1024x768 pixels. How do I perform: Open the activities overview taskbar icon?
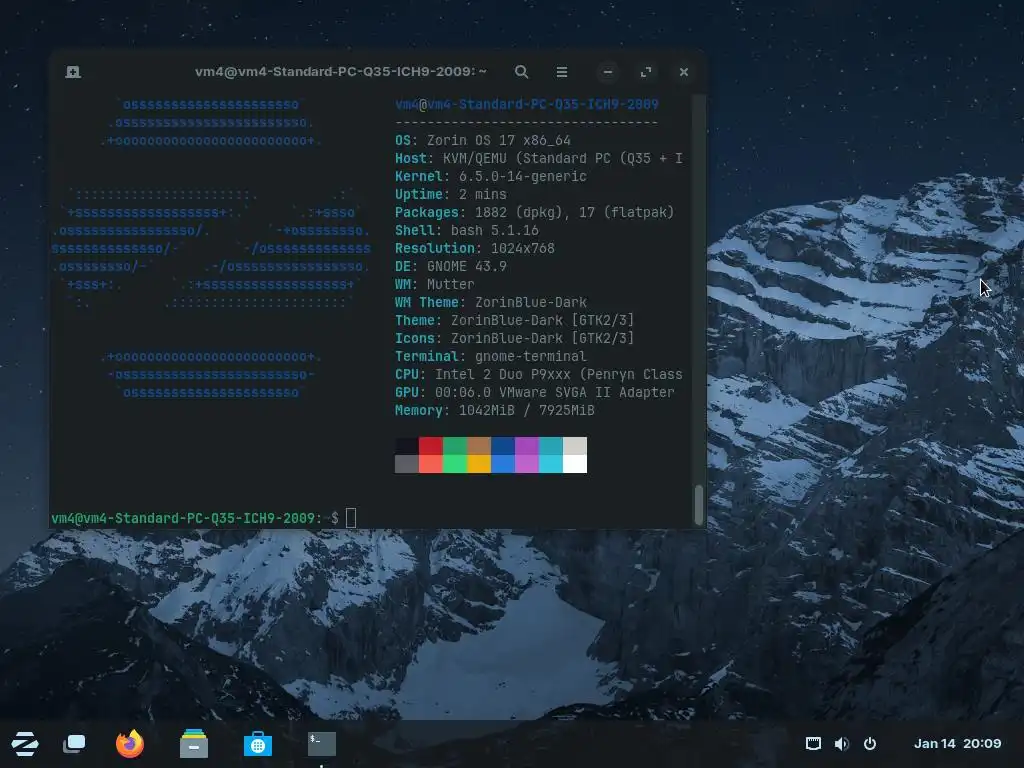click(74, 744)
